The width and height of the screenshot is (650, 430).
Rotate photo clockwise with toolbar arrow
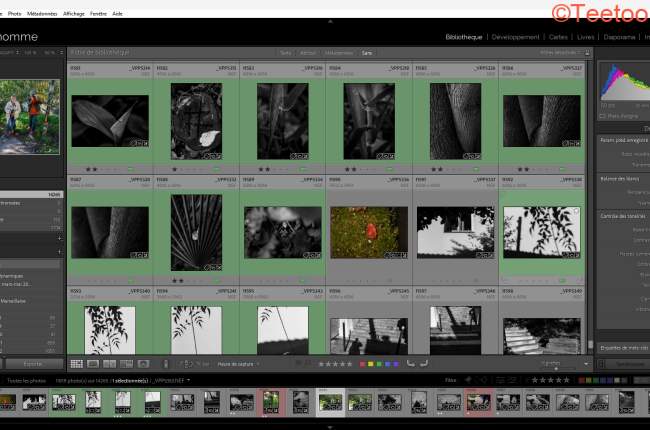pyautogui.click(x=424, y=364)
